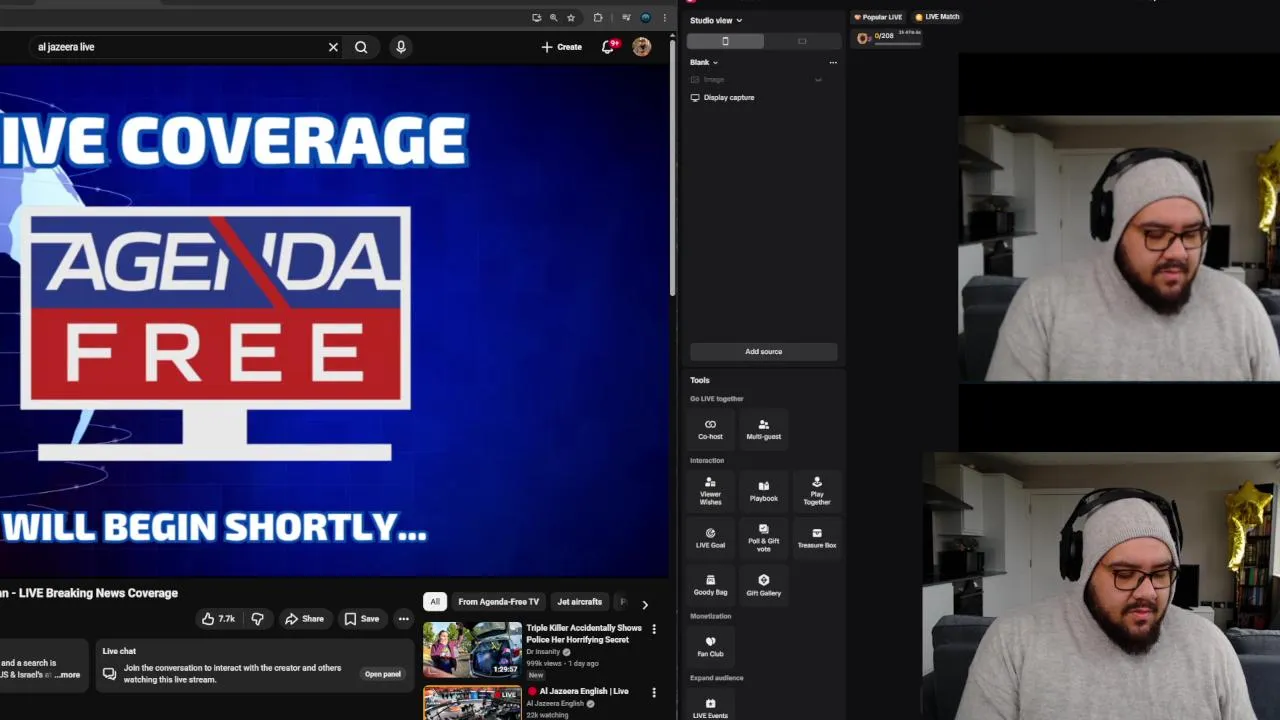Screen dimensions: 1280x720
Task: Click the install app icon in address bar
Action: (x=536, y=18)
